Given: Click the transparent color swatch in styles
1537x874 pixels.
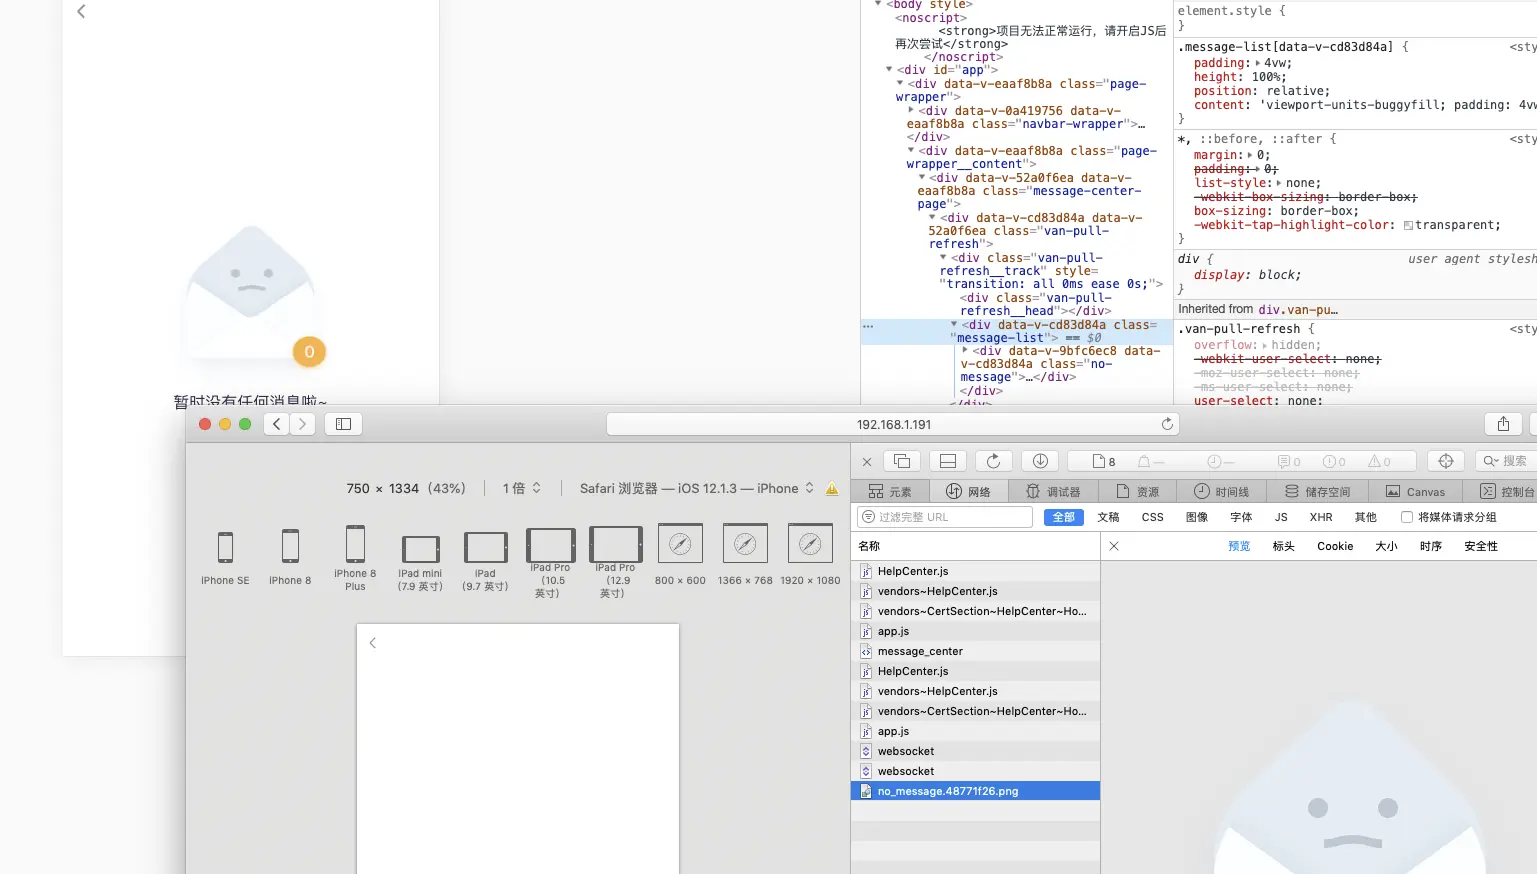Looking at the screenshot, I should pos(1408,225).
